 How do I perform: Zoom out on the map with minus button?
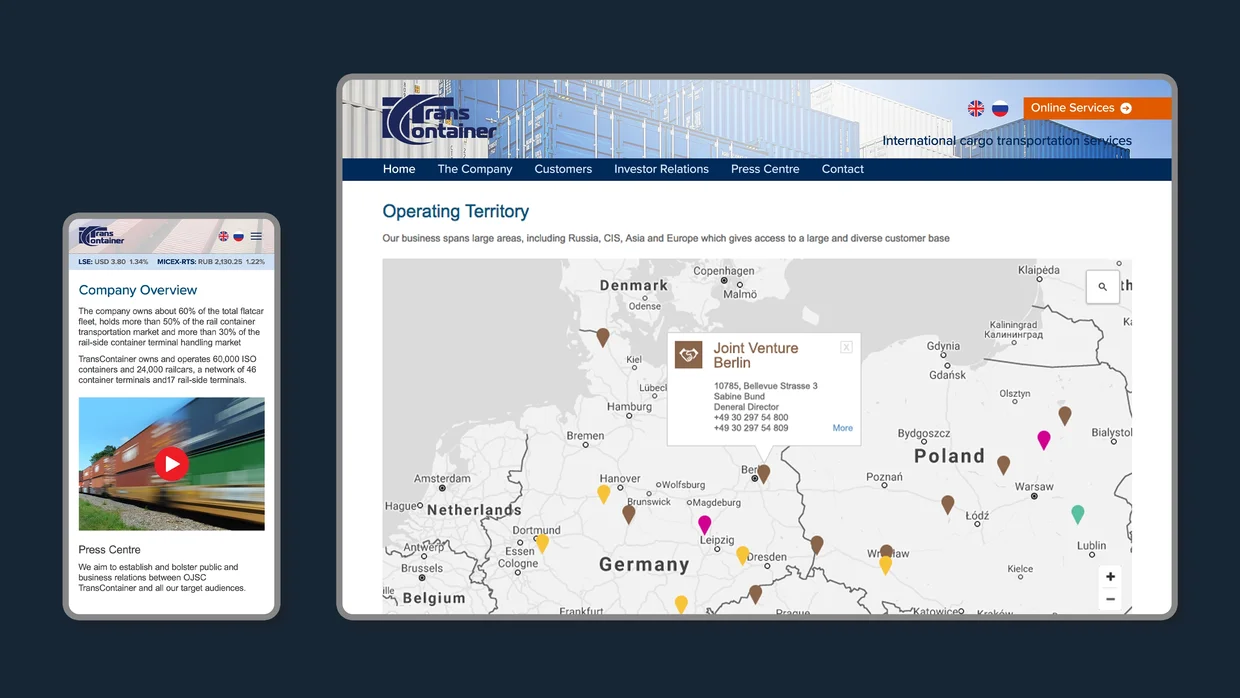[x=1110, y=599]
